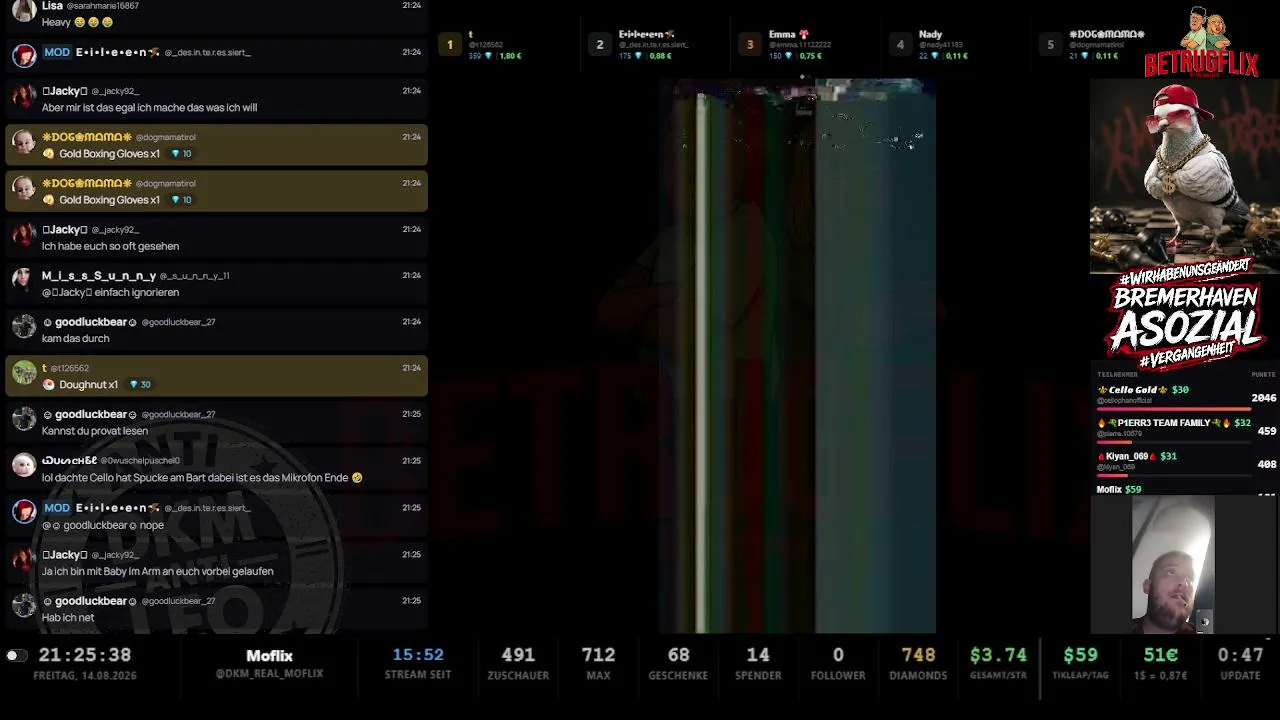Toggle the switch beside the clock

[x=16, y=656]
